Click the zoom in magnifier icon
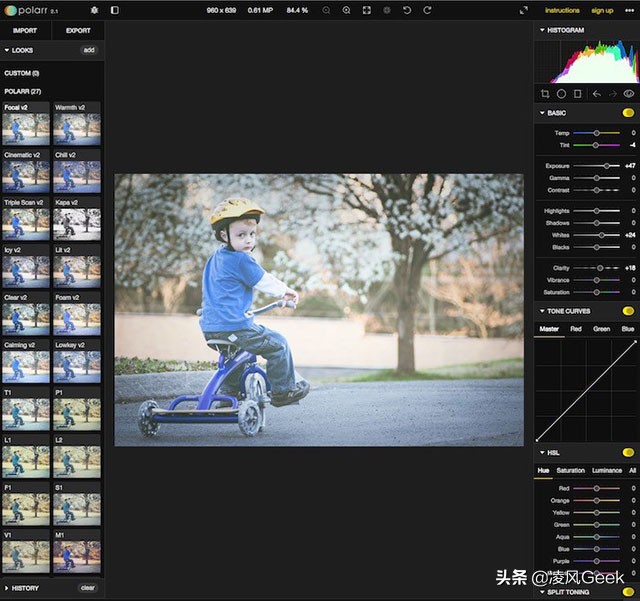This screenshot has height=601, width=640. 346,10
